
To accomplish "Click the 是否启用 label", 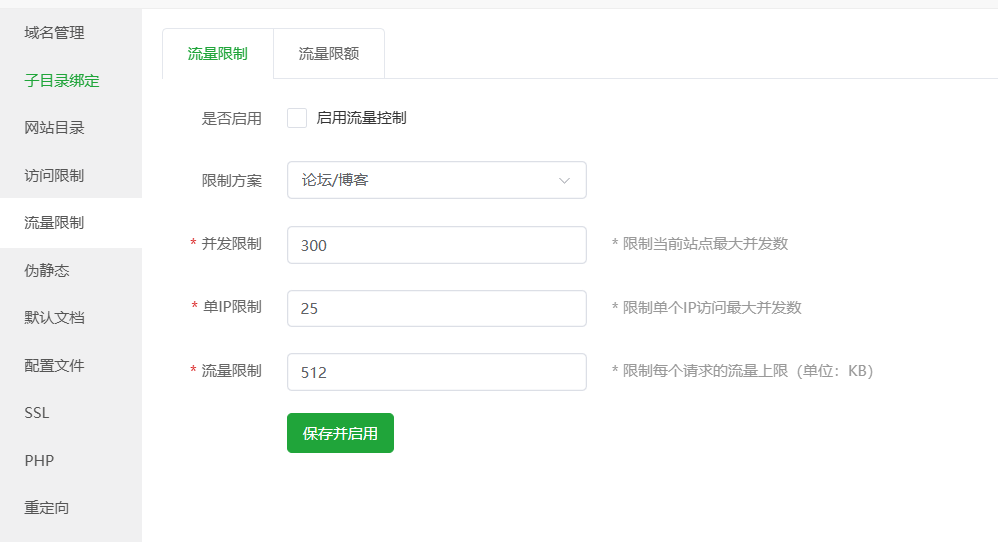I will [232, 119].
